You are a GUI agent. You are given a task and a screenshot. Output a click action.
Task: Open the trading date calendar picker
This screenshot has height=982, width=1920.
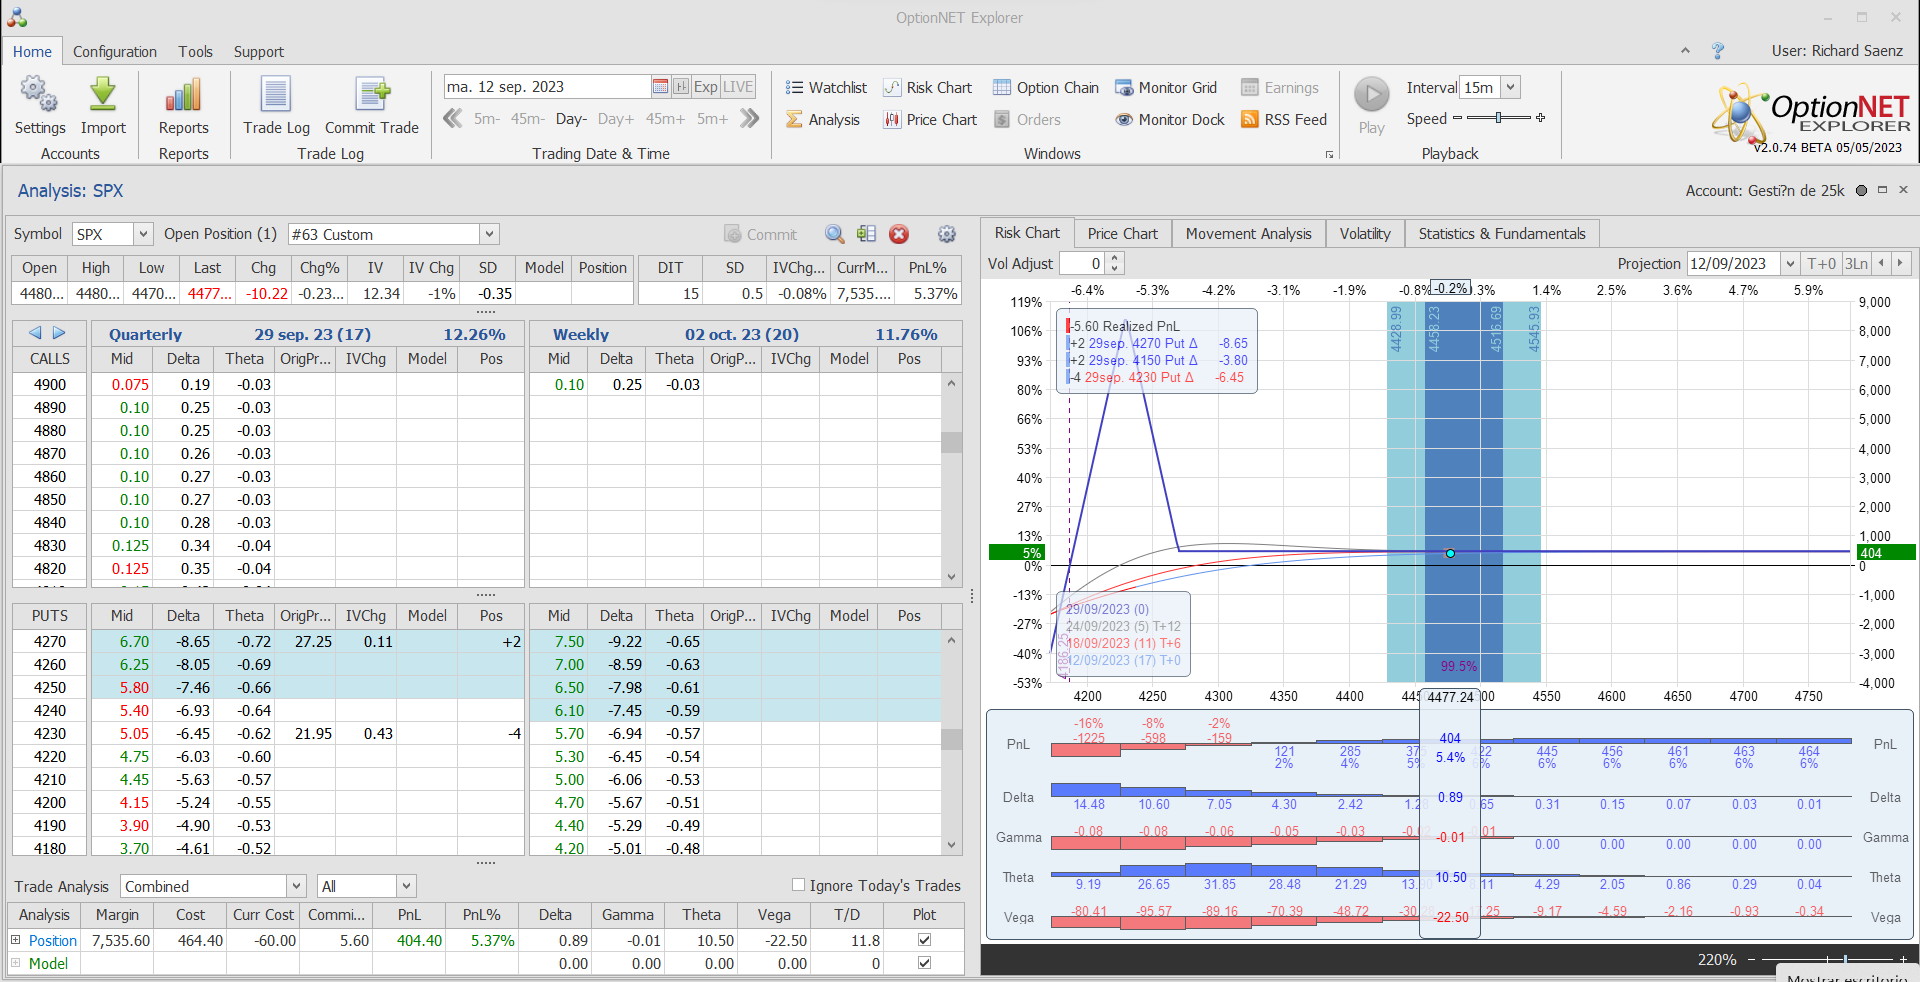(x=660, y=87)
